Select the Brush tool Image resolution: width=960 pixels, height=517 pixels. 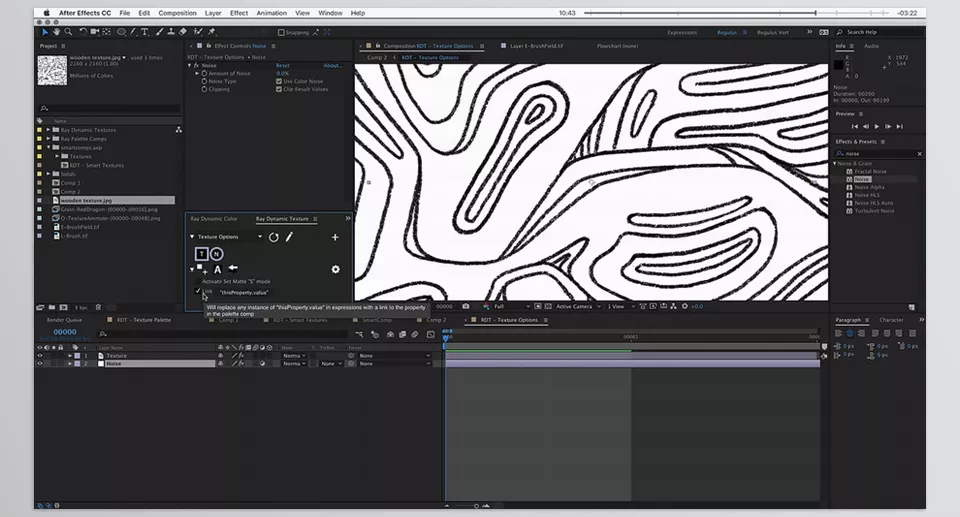pyautogui.click(x=159, y=32)
